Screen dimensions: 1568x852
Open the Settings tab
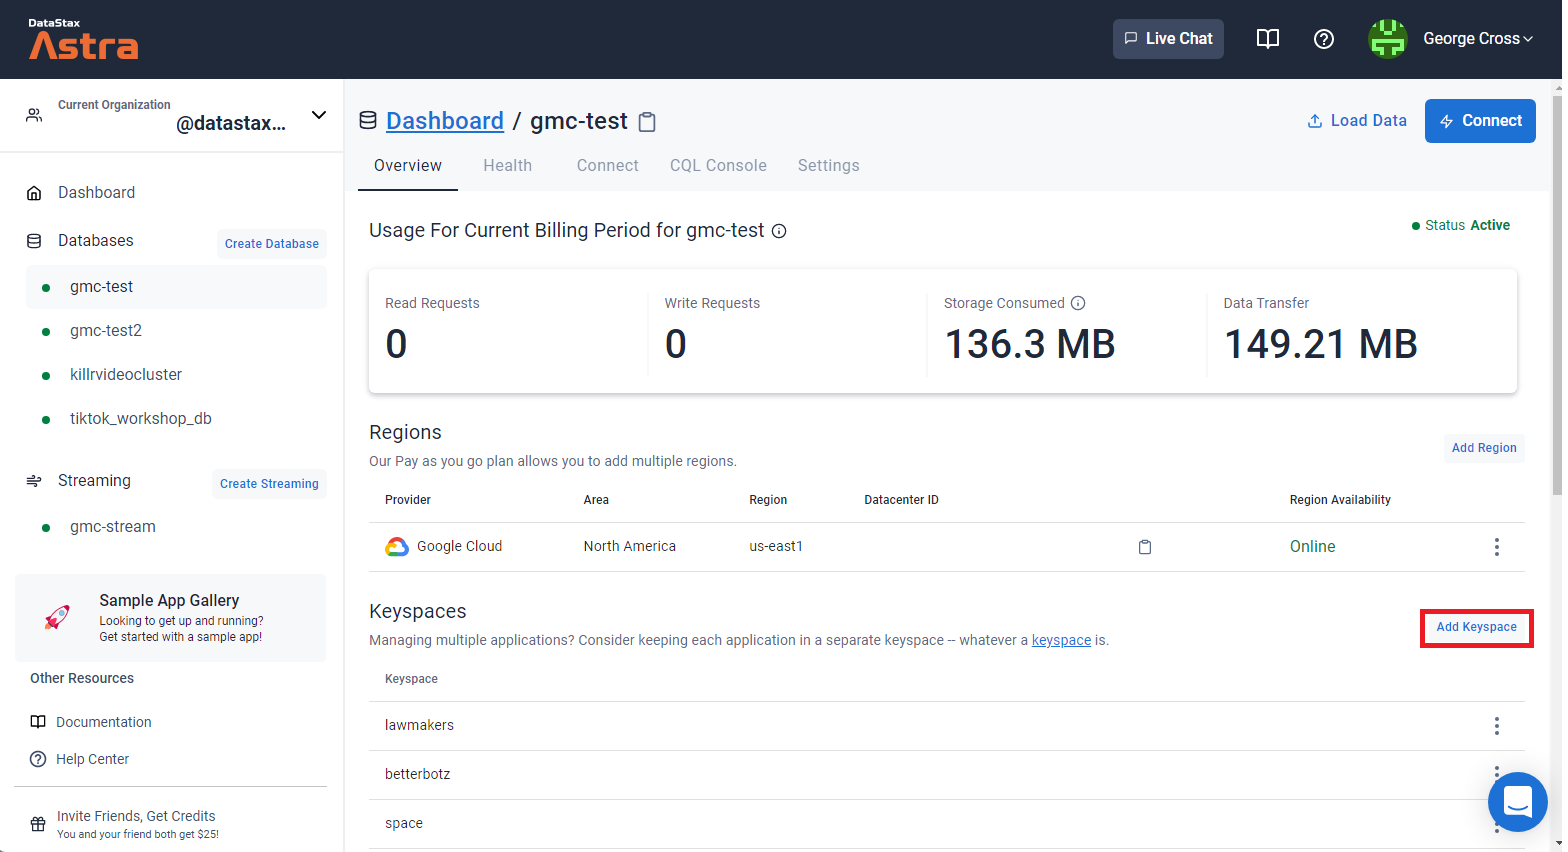tap(829, 166)
